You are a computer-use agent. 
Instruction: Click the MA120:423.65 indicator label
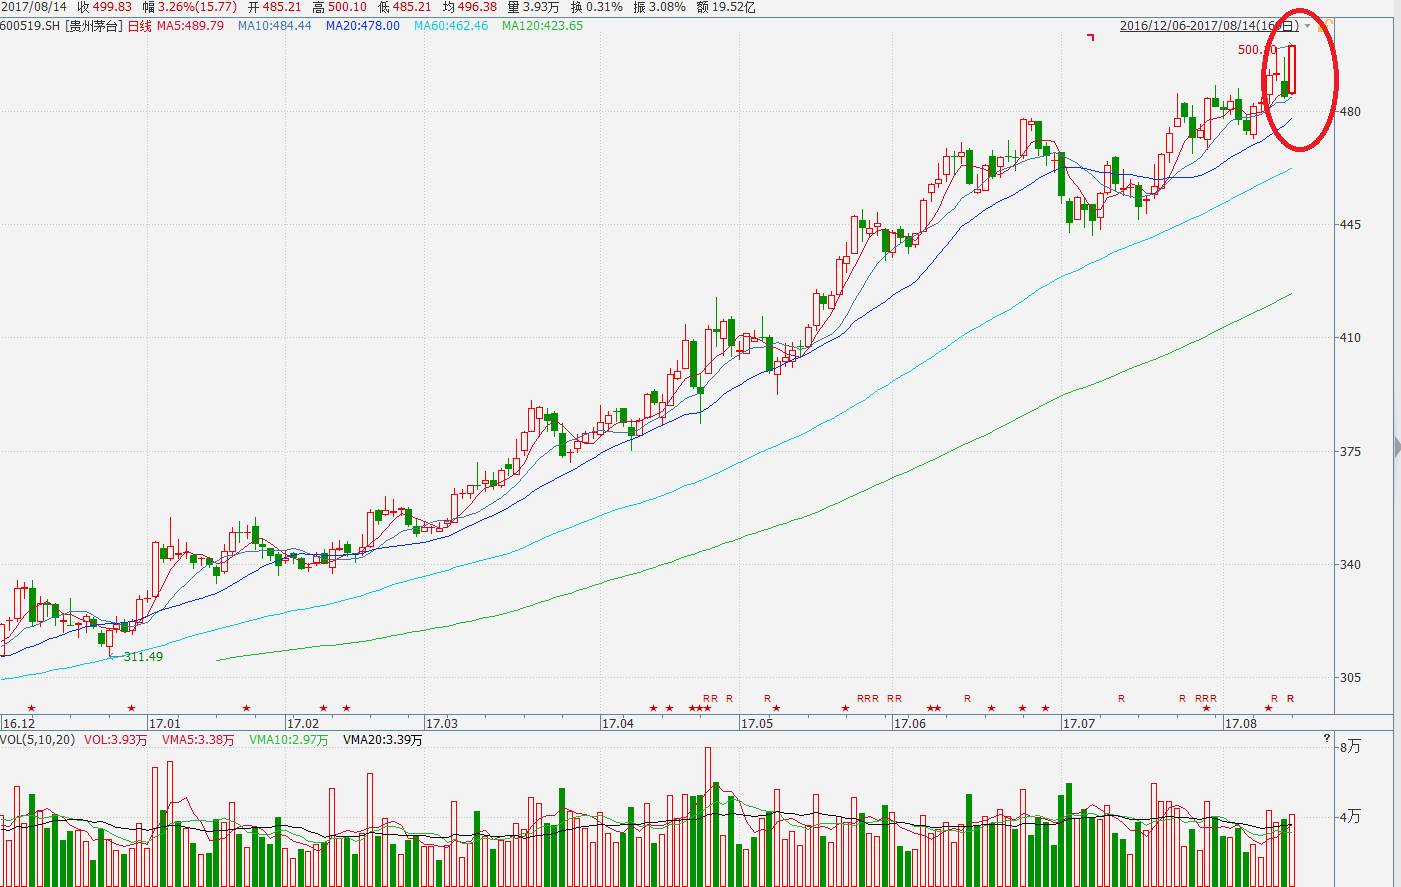pos(542,26)
